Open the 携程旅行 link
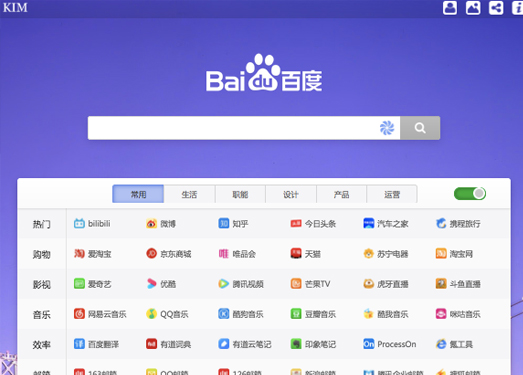 pyautogui.click(x=458, y=223)
